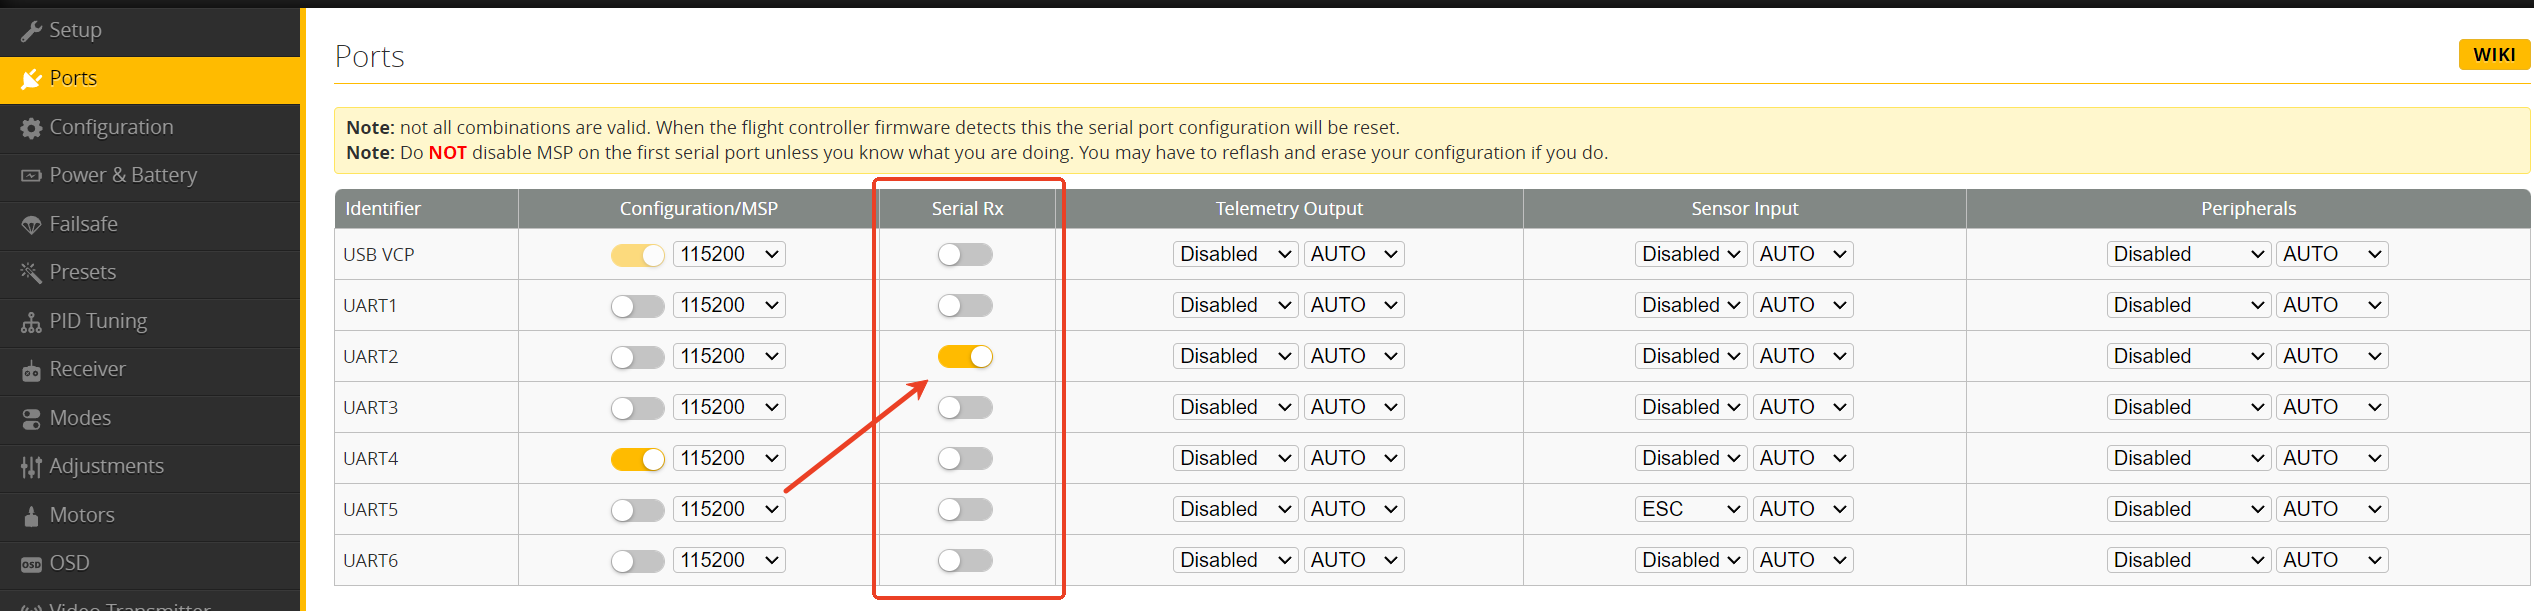Click the Setup wrench icon
Image resolution: width=2534 pixels, height=611 pixels.
31,31
